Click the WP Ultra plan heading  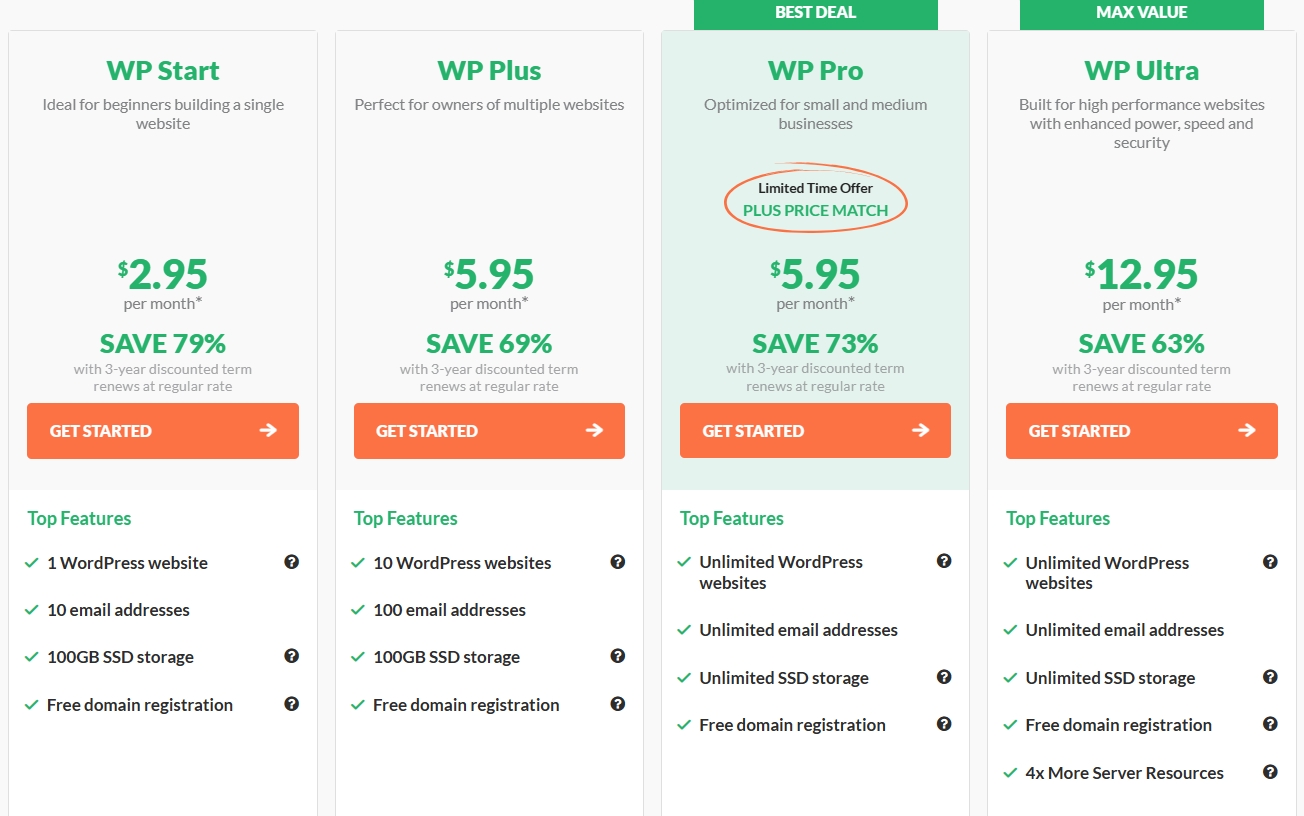pyautogui.click(x=1141, y=71)
